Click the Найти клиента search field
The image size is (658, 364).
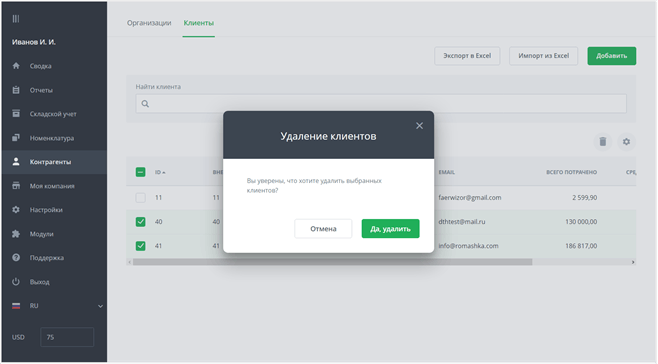(381, 104)
